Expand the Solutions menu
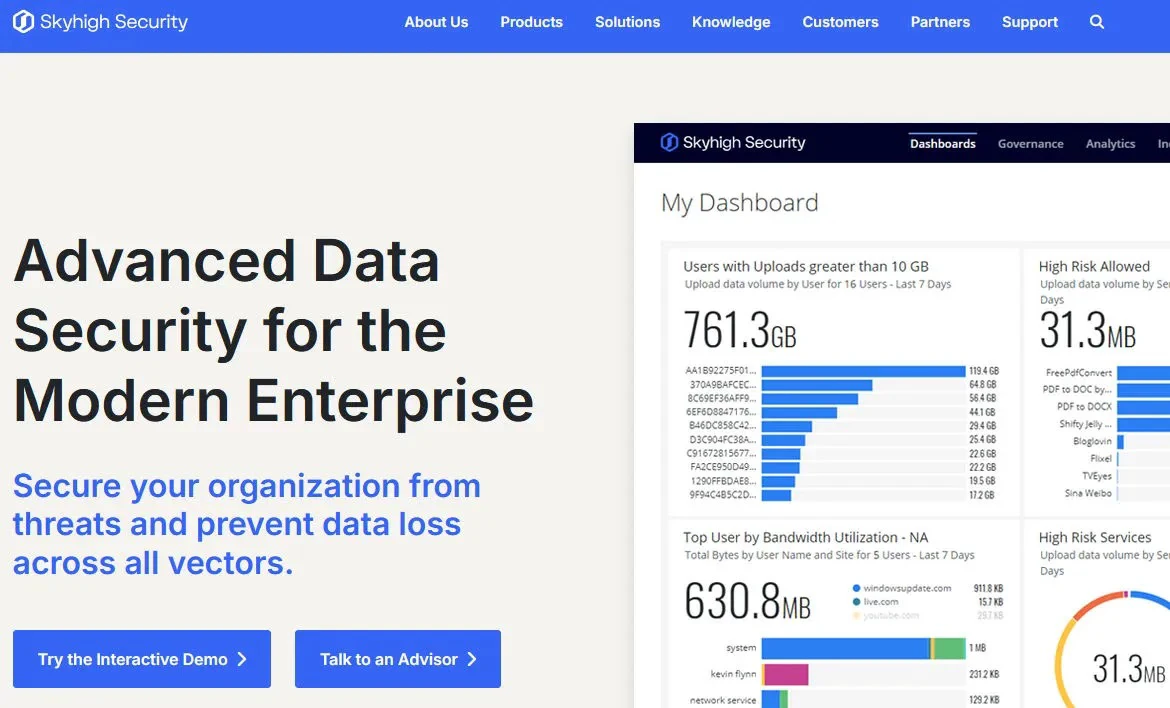This screenshot has height=708, width=1170. (627, 22)
